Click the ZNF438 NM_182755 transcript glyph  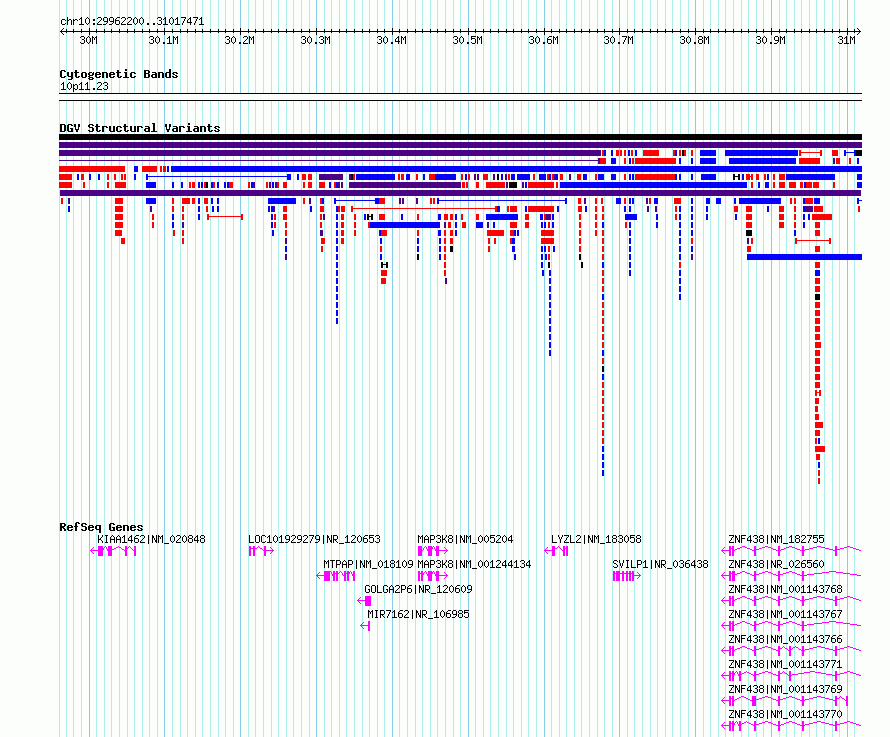coord(791,550)
